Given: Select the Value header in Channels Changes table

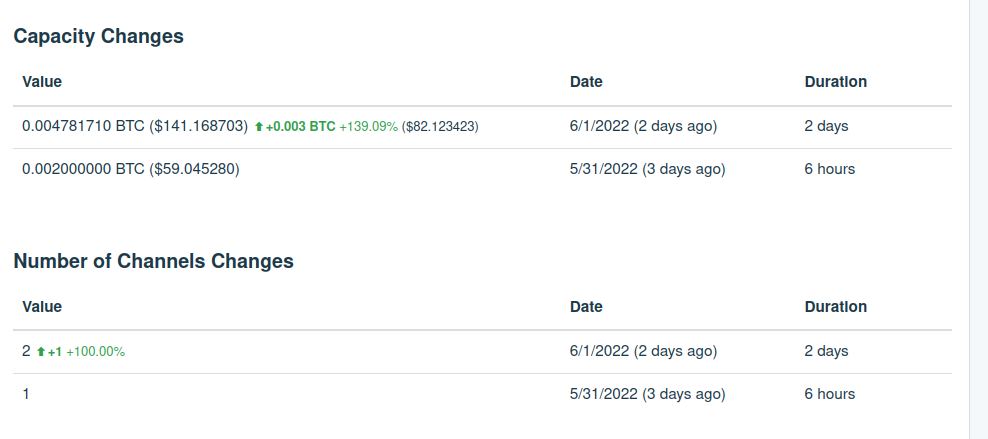Looking at the screenshot, I should click(42, 306).
